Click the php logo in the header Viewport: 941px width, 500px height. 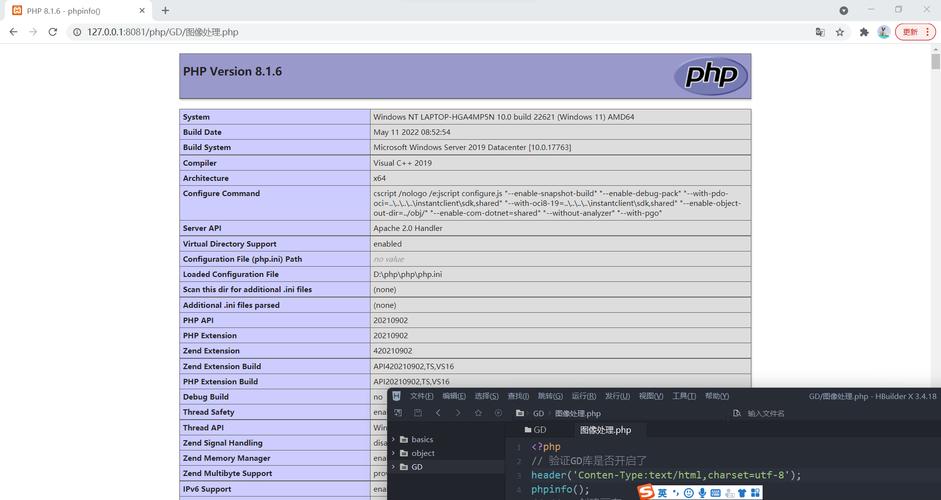(711, 76)
